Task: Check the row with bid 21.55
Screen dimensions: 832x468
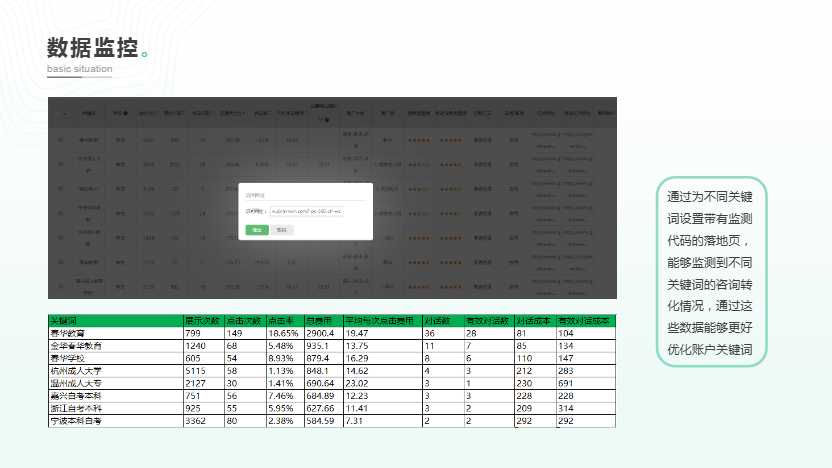Action: 60,286
